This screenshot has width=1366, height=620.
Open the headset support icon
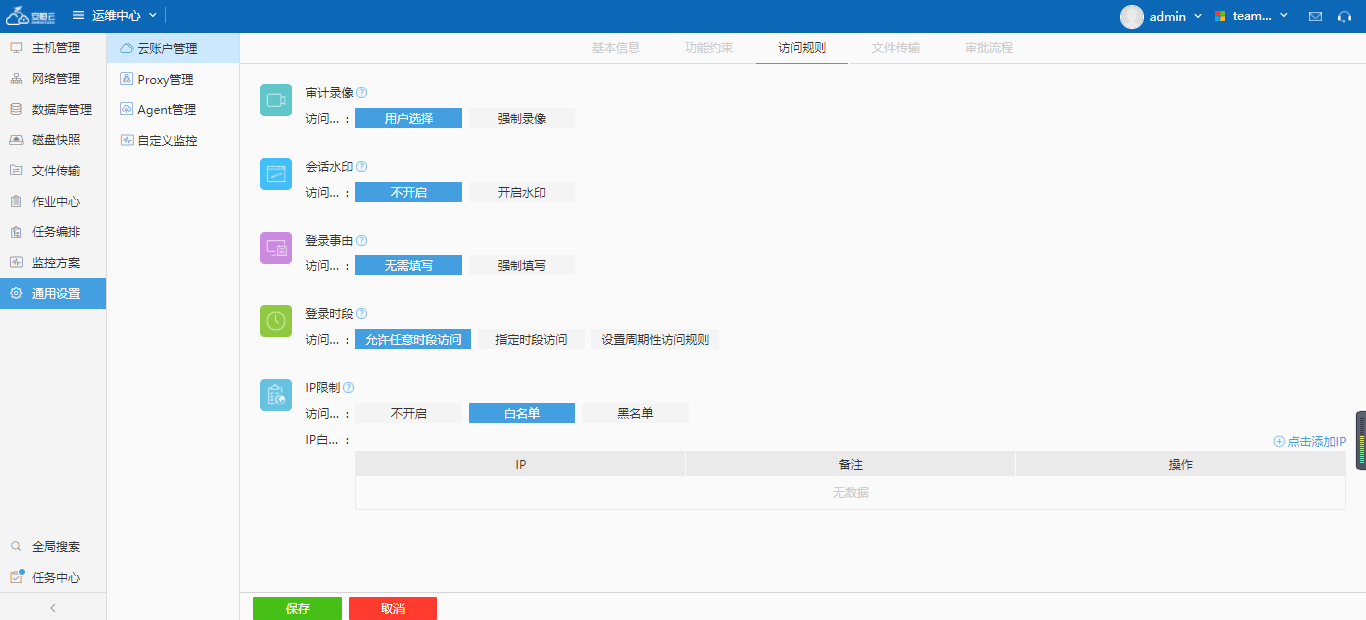1344,16
